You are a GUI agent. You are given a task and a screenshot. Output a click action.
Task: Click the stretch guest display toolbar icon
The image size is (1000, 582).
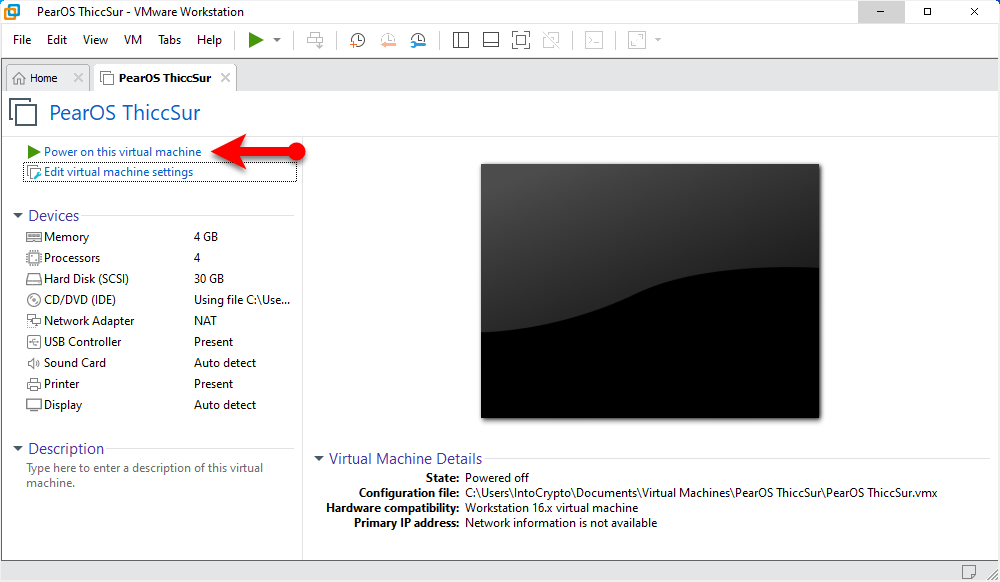(x=637, y=40)
